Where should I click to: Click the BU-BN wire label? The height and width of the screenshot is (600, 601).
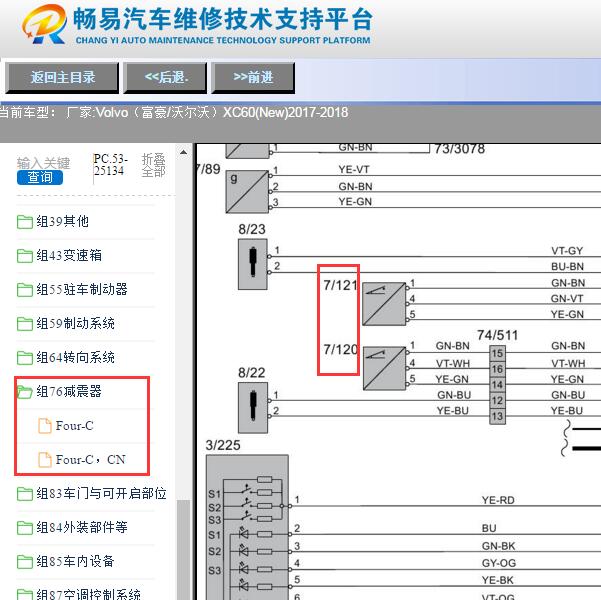click(x=568, y=266)
